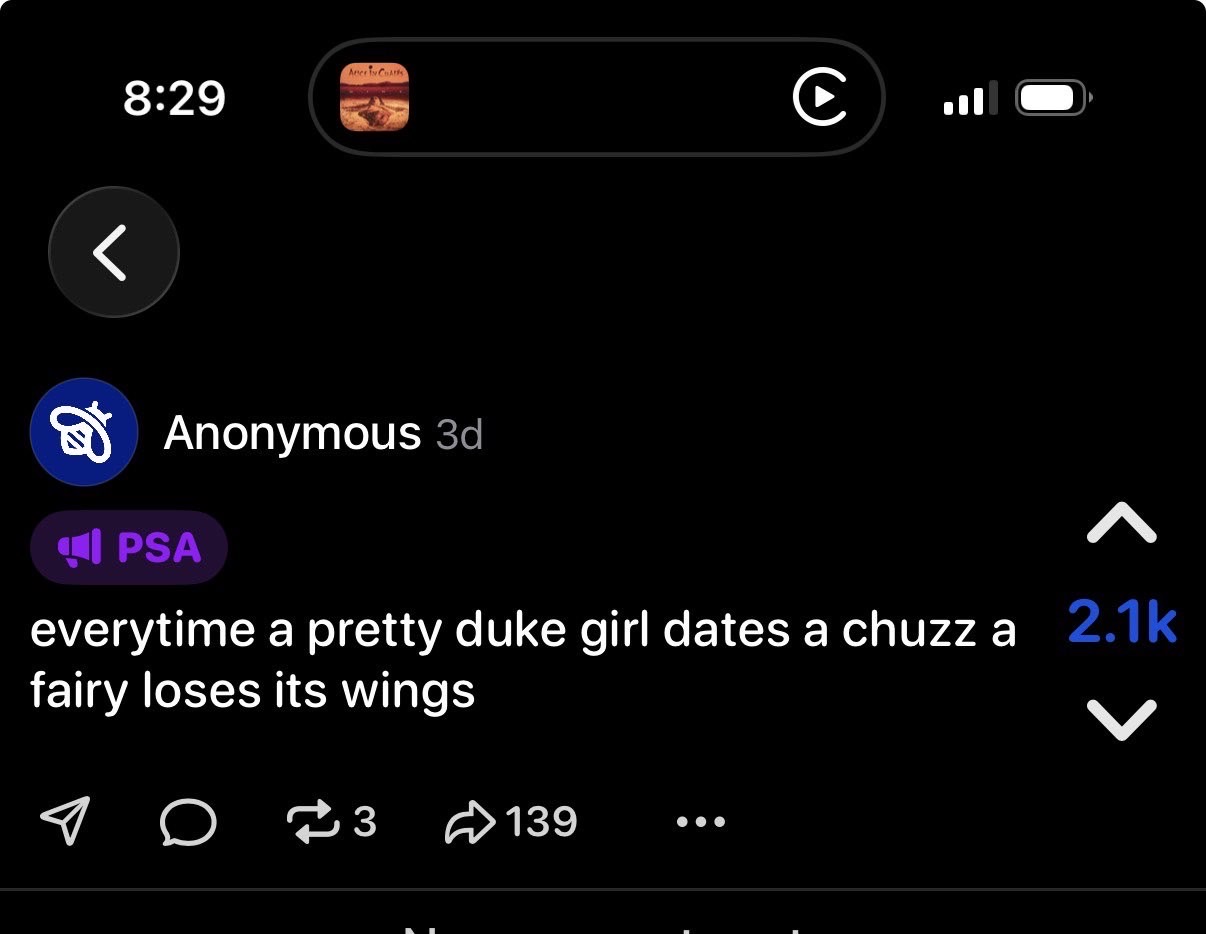
Task: Tap the playback icon in Dynamic Island
Action: pos(820,97)
